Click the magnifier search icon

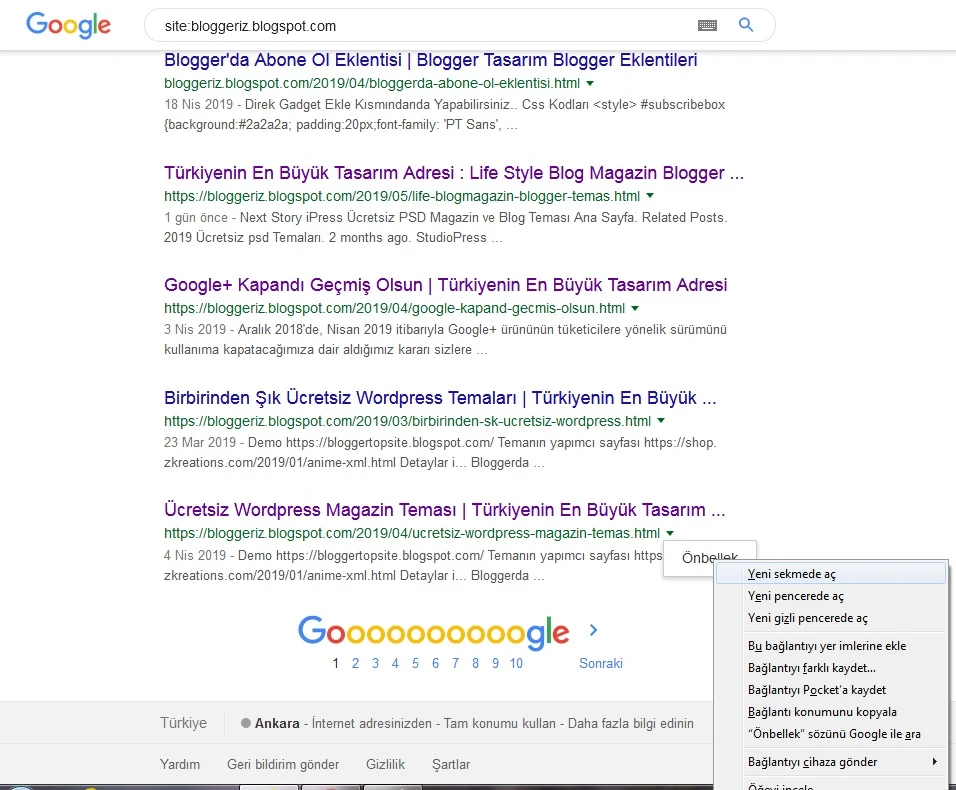click(746, 25)
